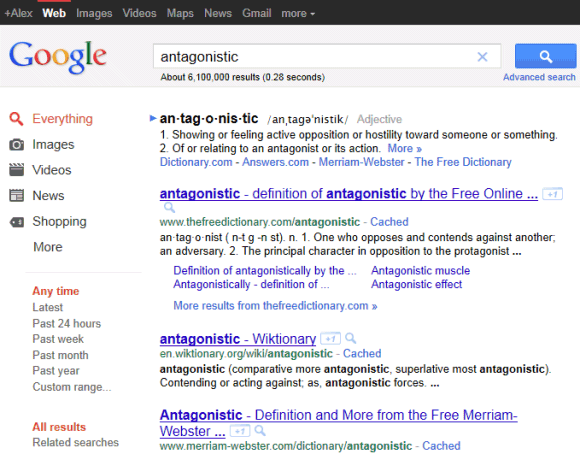Click the 'an·tag·o·nis·tic' dictionary headword
The width and height of the screenshot is (580, 454).
coord(209,118)
